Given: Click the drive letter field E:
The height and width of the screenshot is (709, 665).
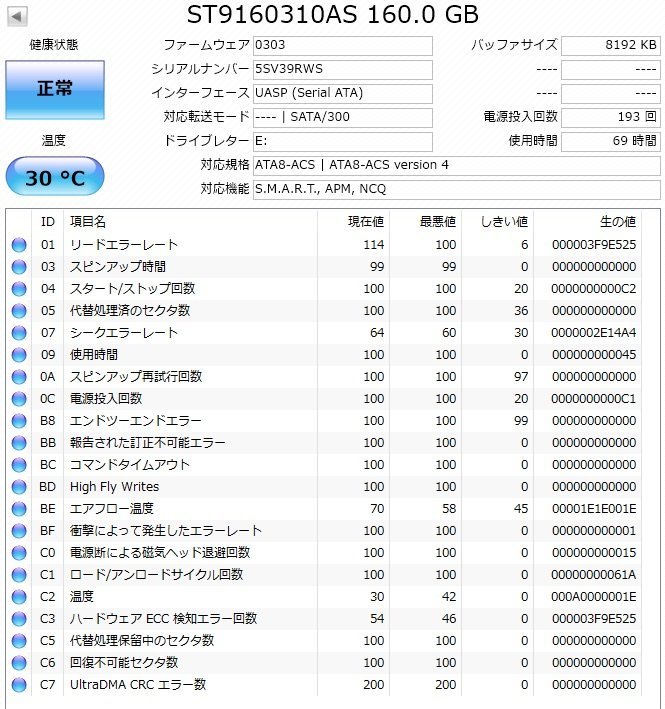Looking at the screenshot, I should (343, 142).
